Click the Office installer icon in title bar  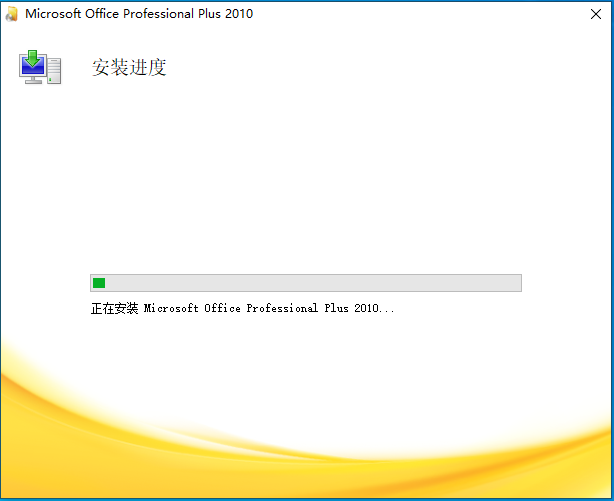tap(12, 14)
